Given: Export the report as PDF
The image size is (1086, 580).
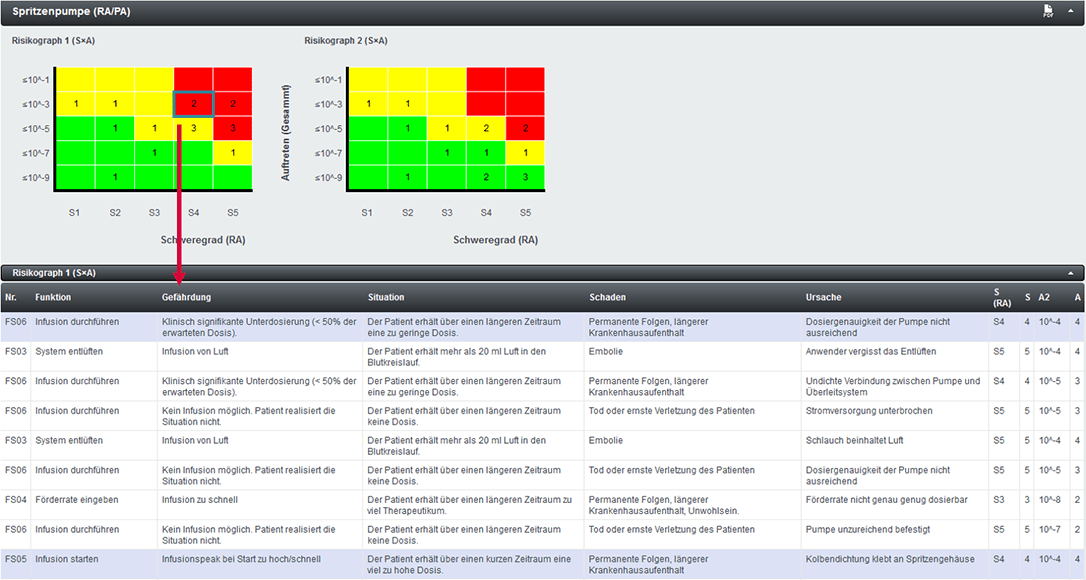Looking at the screenshot, I should pyautogui.click(x=1046, y=11).
